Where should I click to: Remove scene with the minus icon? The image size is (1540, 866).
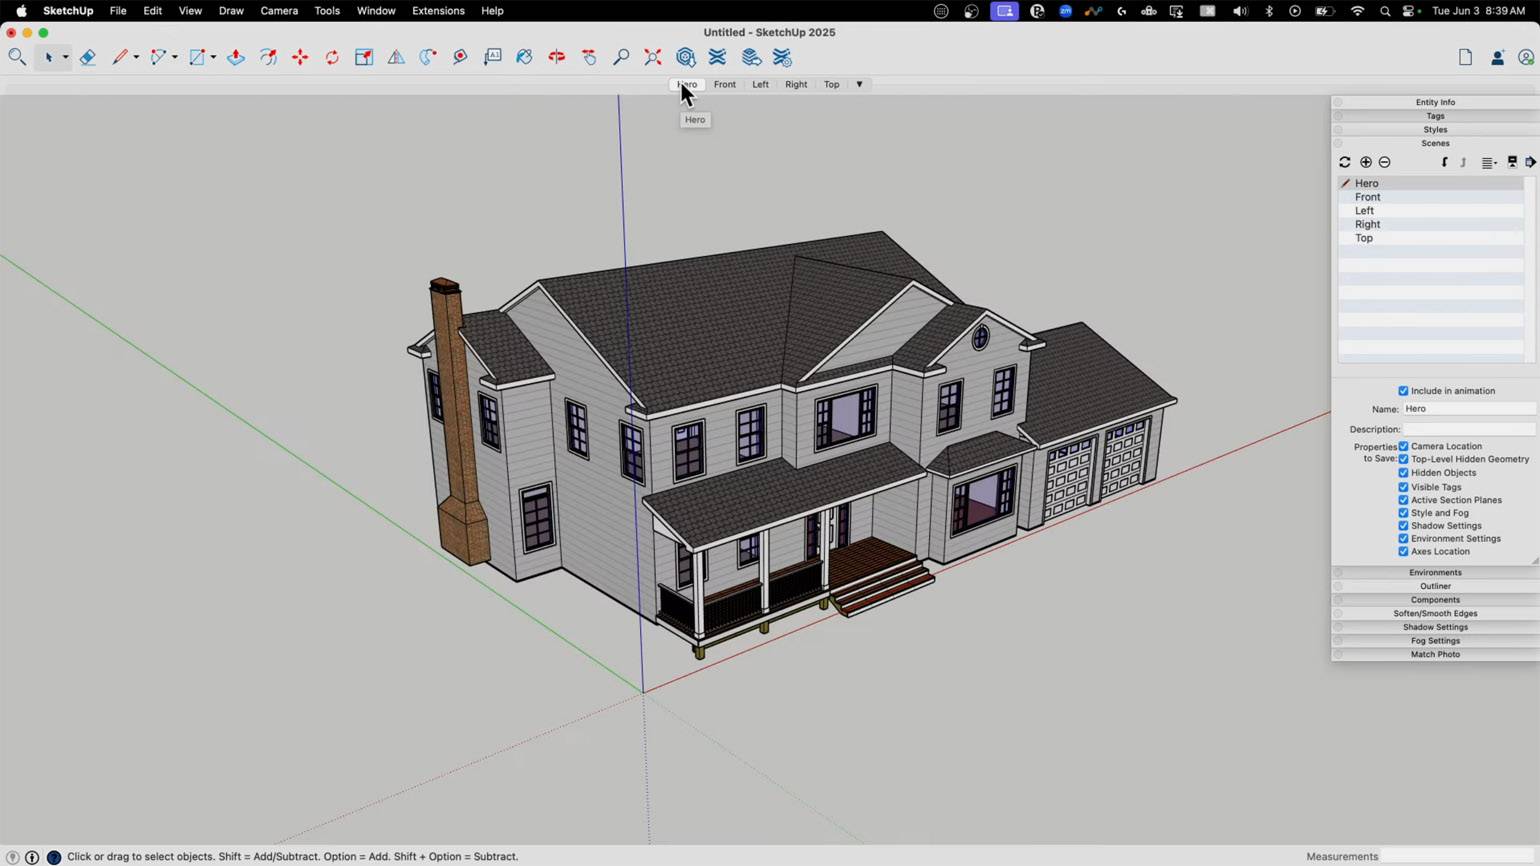point(1385,162)
